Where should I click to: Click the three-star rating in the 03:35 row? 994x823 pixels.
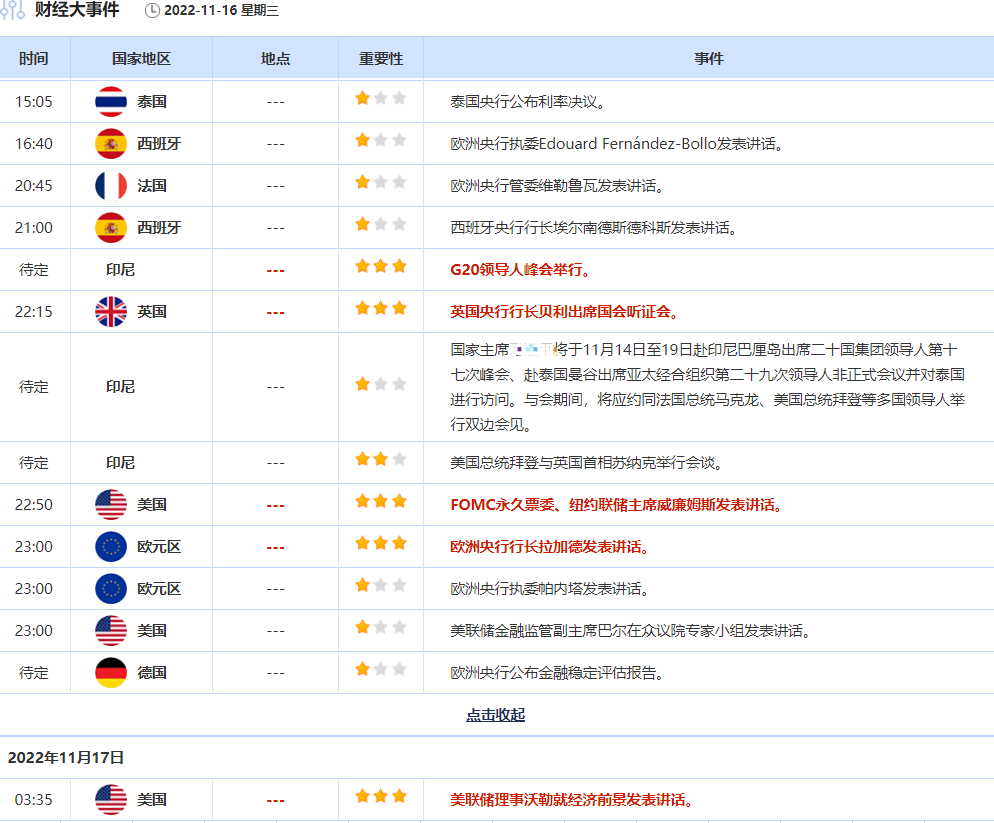tap(381, 797)
